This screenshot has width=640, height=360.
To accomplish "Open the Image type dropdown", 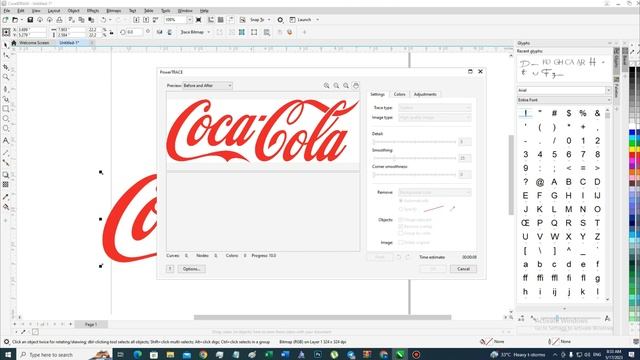I will 435,118.
